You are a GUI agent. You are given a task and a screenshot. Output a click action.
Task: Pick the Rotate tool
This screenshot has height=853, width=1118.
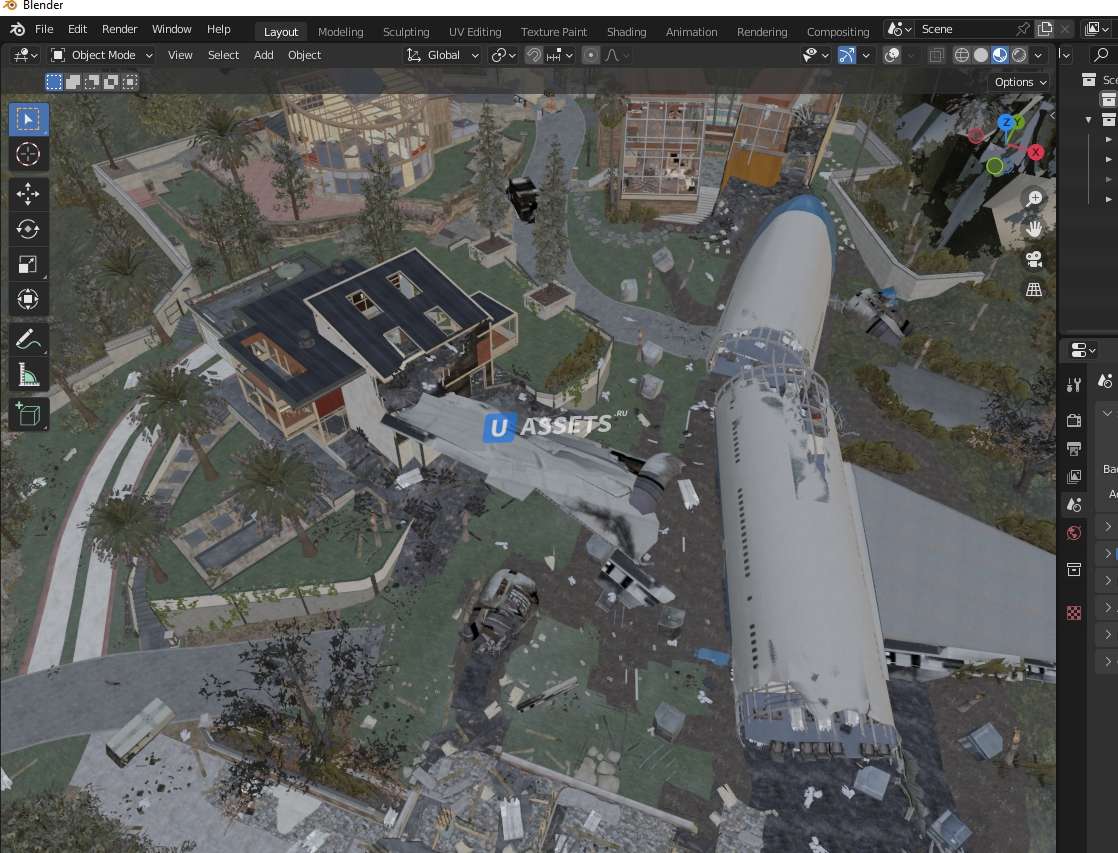(x=29, y=229)
